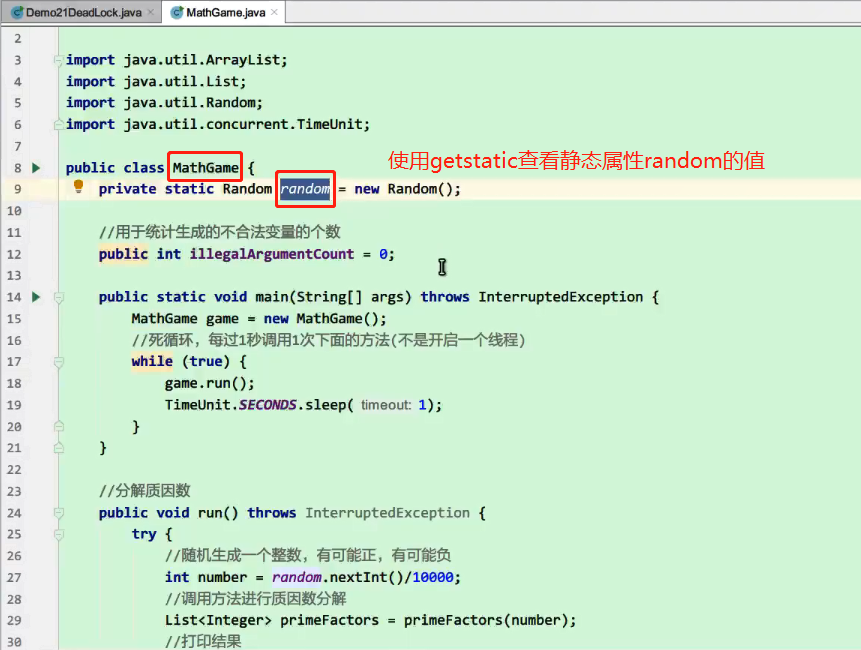Select the MathGame.java editor tab
This screenshot has height=650, width=861.
pos(226,12)
